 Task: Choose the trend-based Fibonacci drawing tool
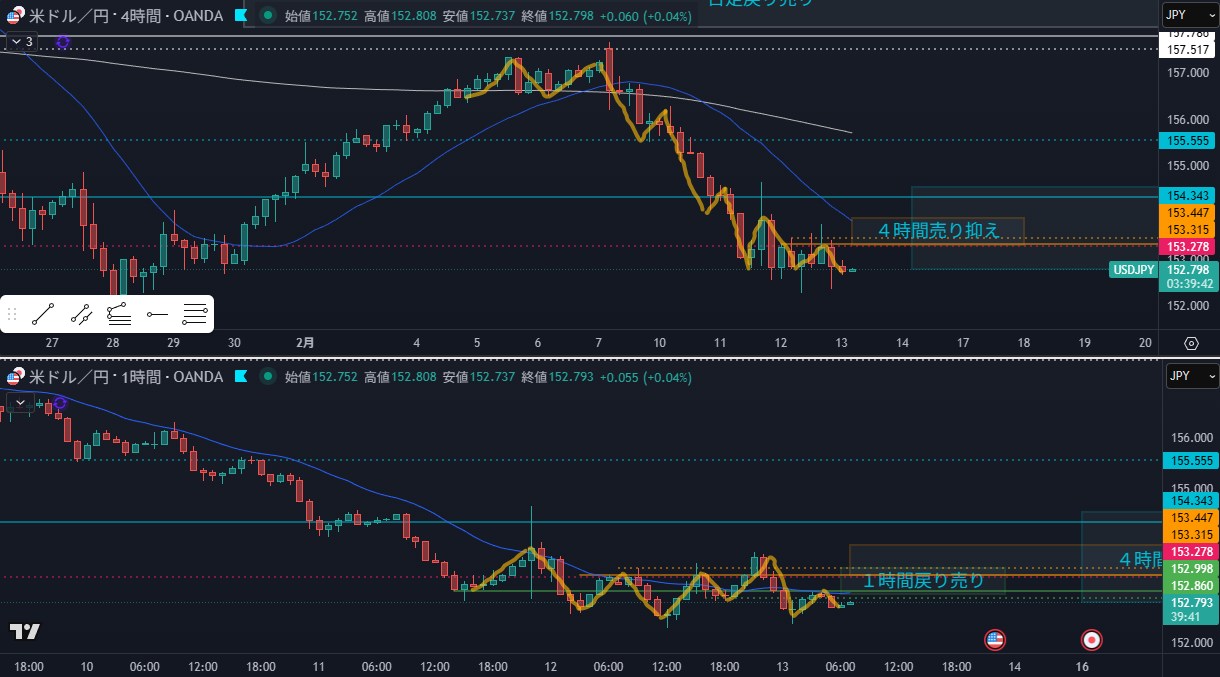(119, 315)
